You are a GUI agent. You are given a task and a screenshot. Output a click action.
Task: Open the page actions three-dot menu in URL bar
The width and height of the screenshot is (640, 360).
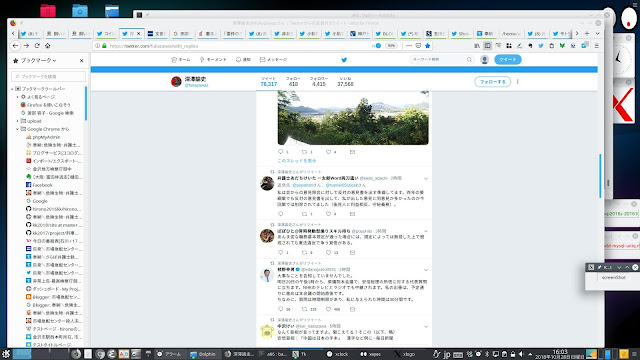(409, 46)
